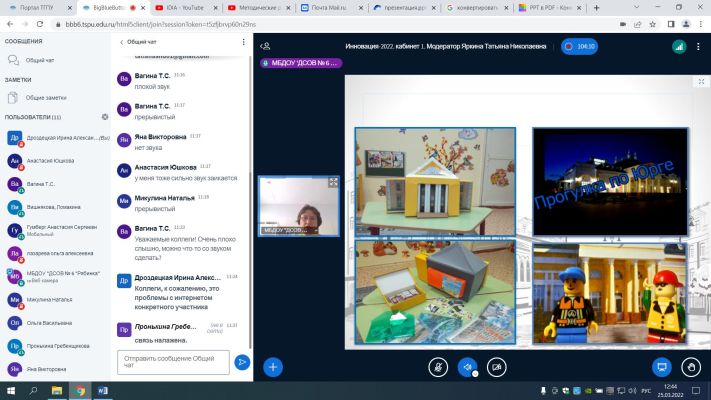Image resolution: width=711 pixels, height=400 pixels.
Task: Open Word from the Windows taskbar
Action: tap(102, 390)
